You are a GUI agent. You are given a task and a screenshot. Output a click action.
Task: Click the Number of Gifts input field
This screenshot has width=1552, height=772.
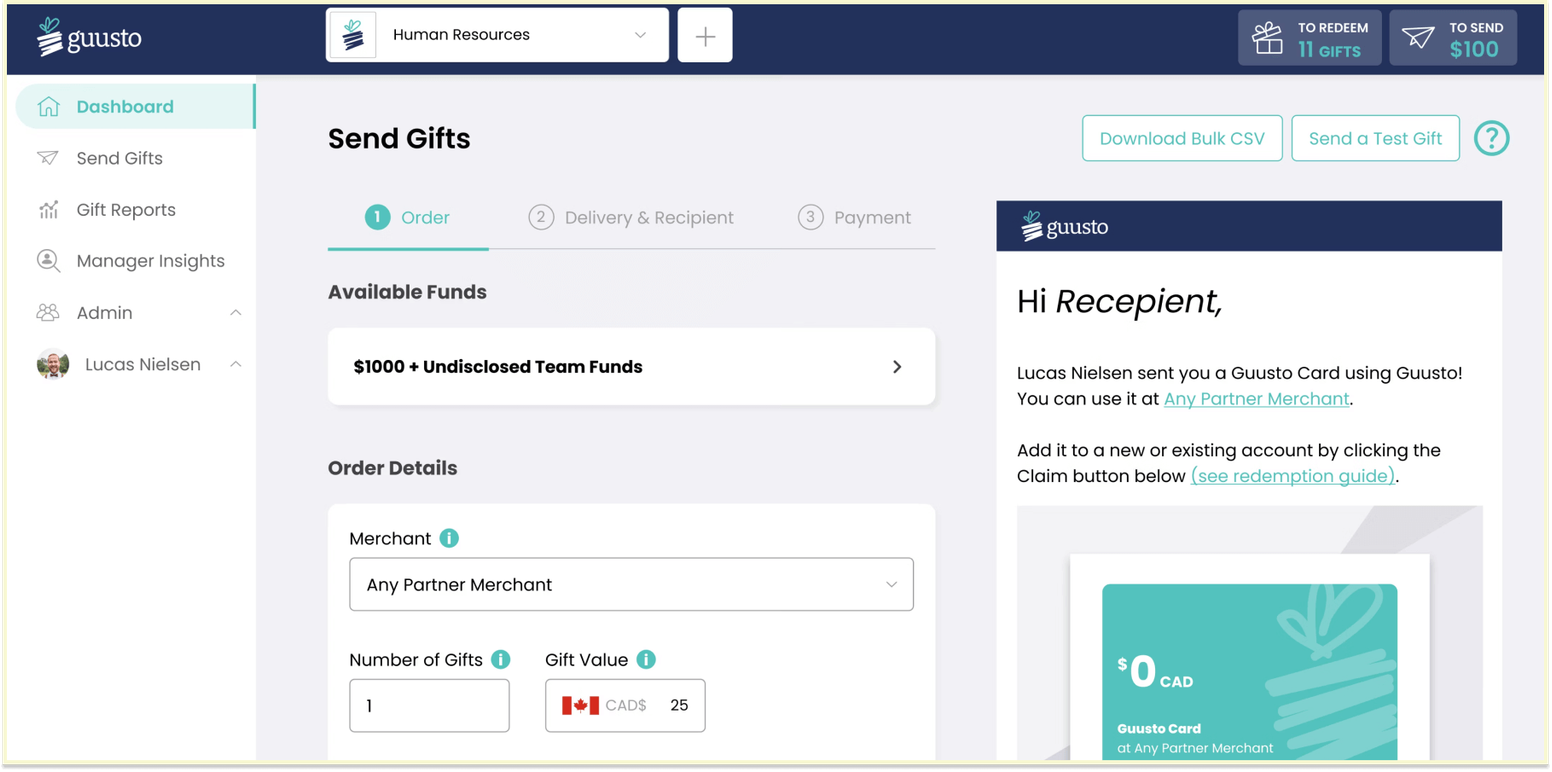pos(429,706)
